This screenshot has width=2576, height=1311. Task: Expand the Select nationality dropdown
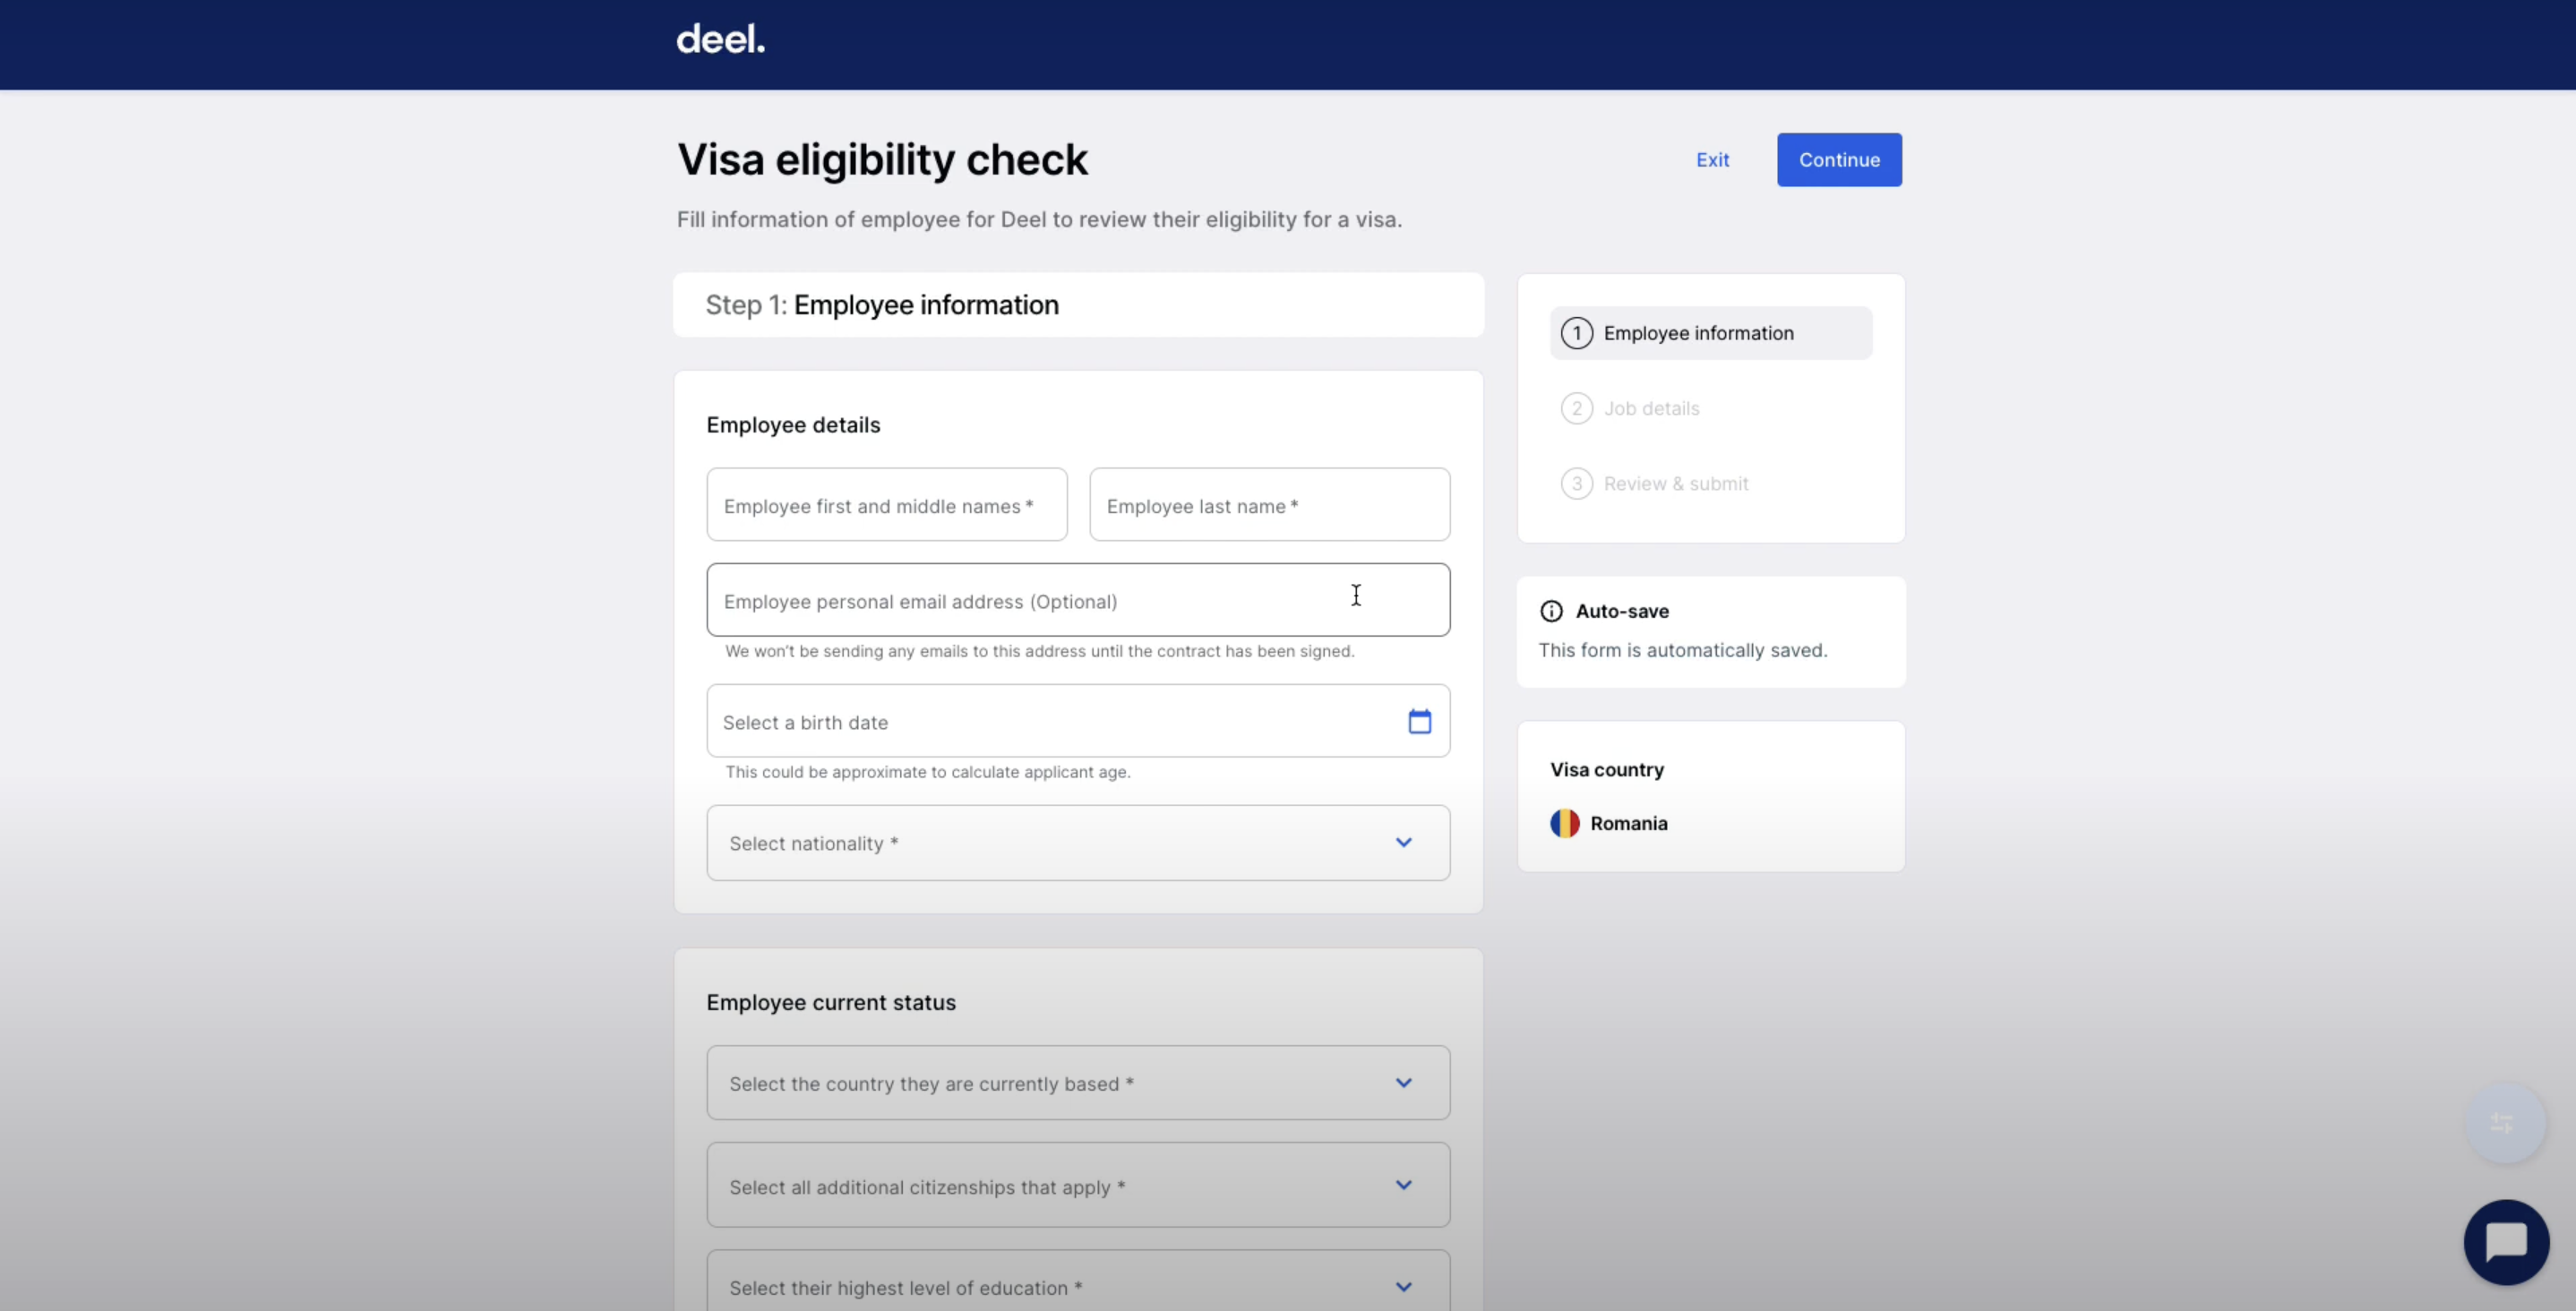[x=1078, y=843]
